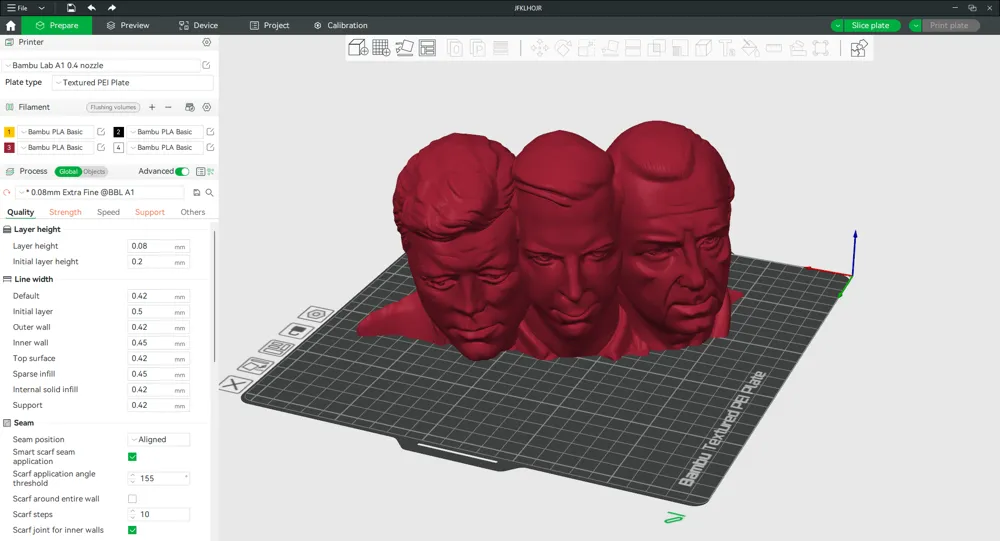Click the Undo arrow icon

point(91,8)
